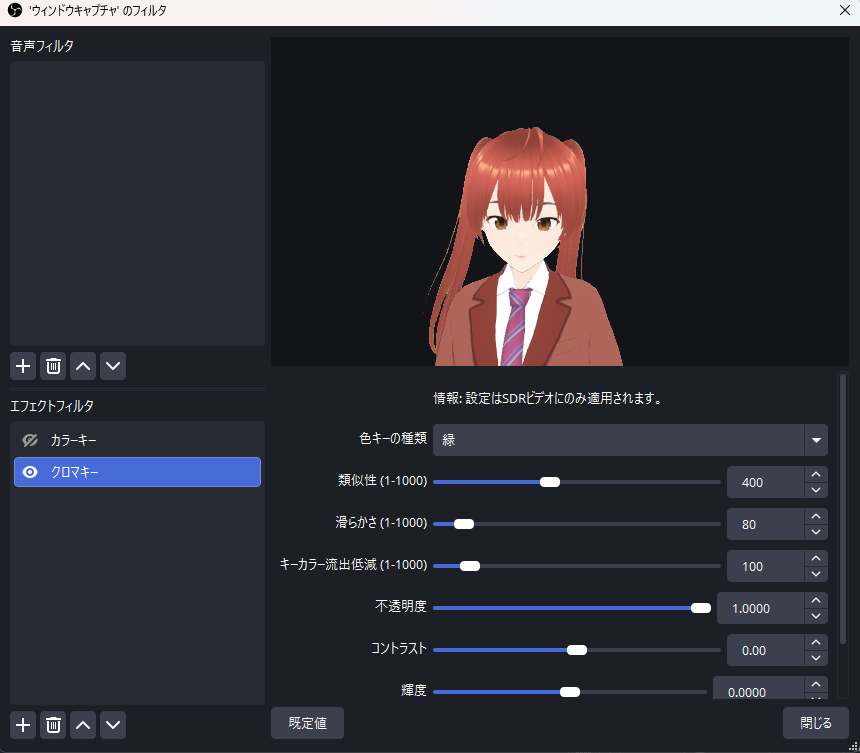Click the キーカラー流出低減 field showing 100

[x=766, y=567]
